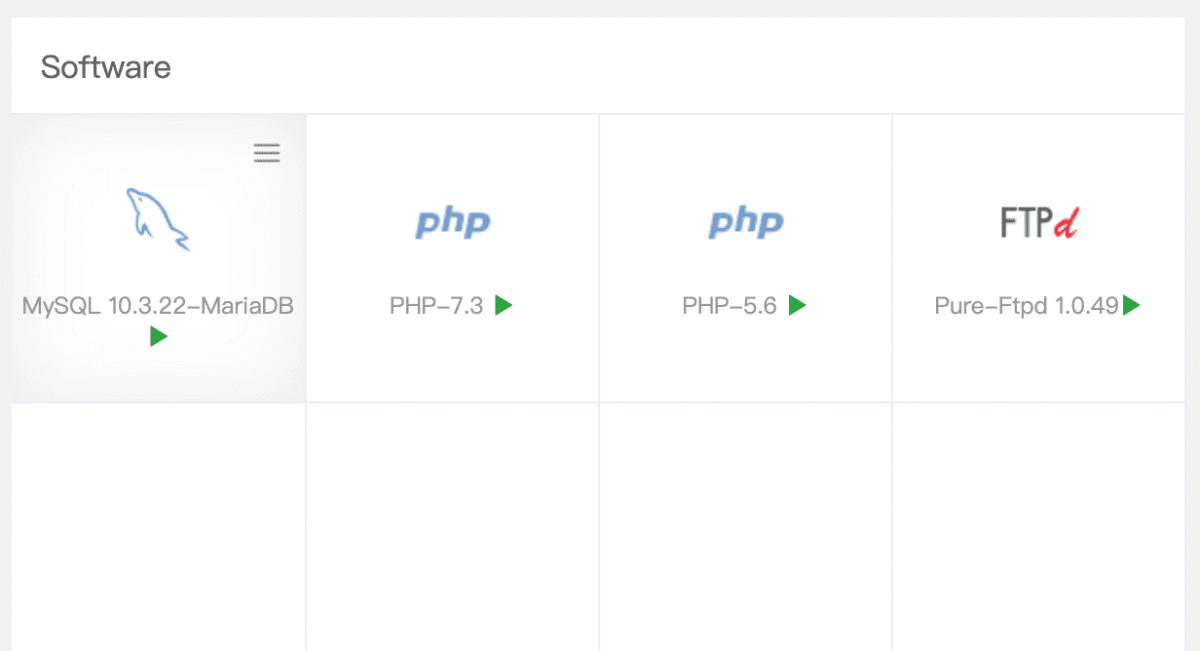This screenshot has height=651, width=1200.
Task: Click the FTPd logo icon
Action: (x=1040, y=222)
